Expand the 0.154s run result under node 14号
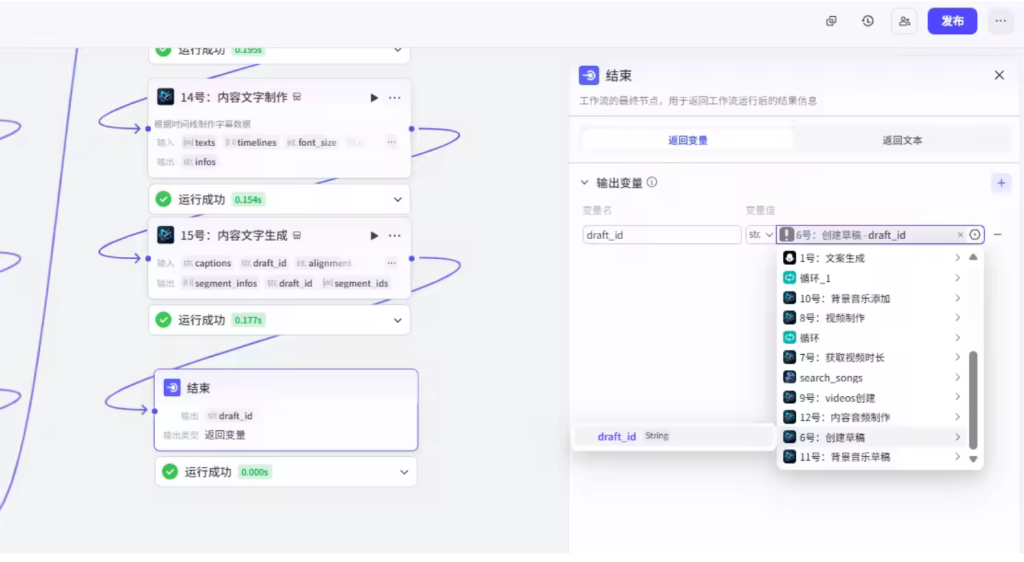The image size is (1024, 562). 398,200
